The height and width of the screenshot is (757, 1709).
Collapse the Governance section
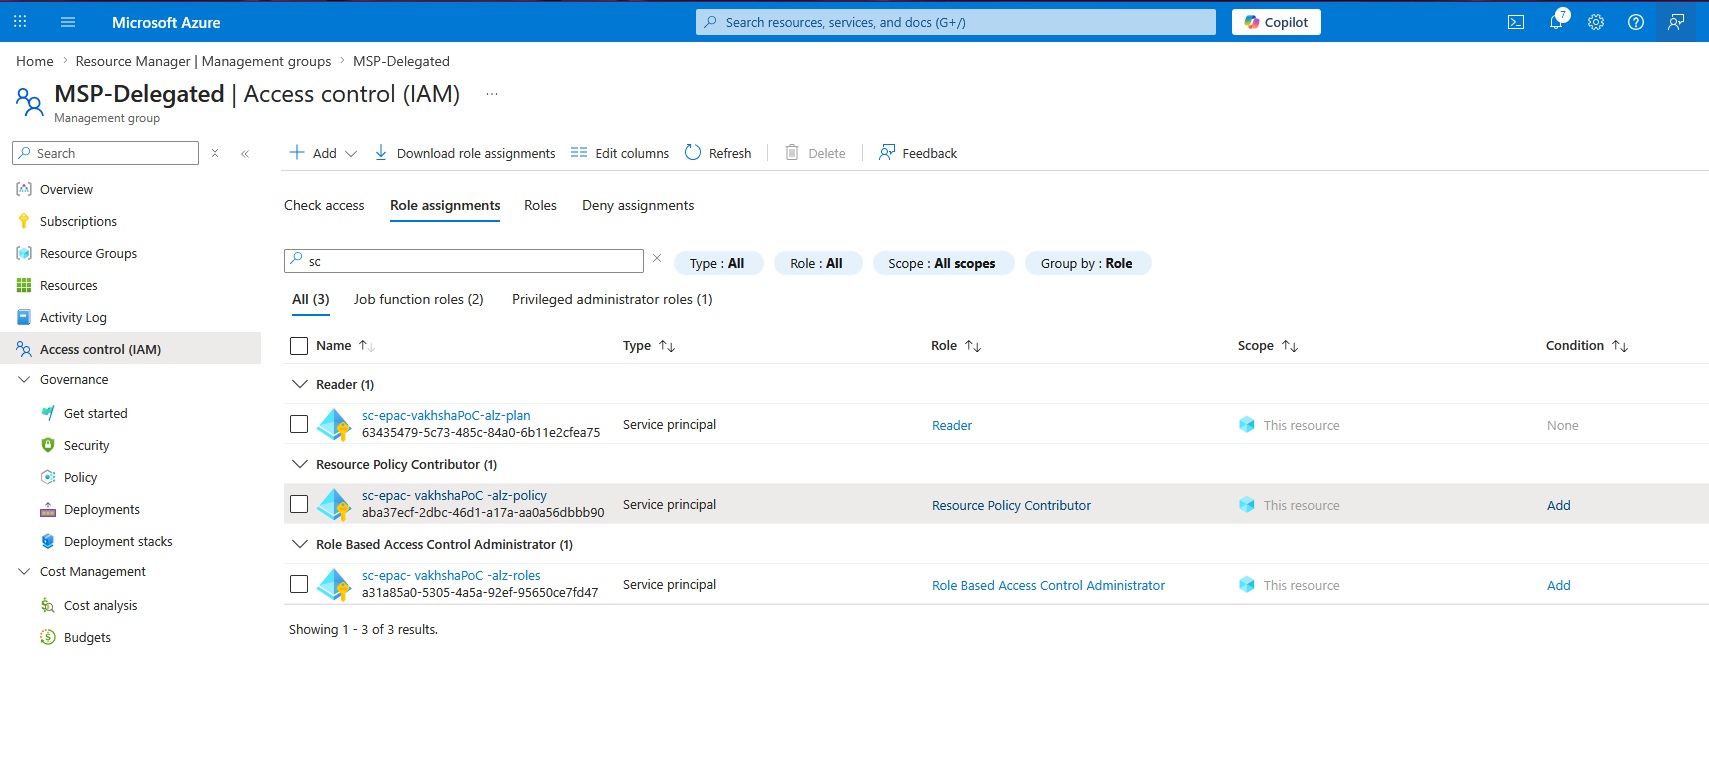click(x=24, y=379)
